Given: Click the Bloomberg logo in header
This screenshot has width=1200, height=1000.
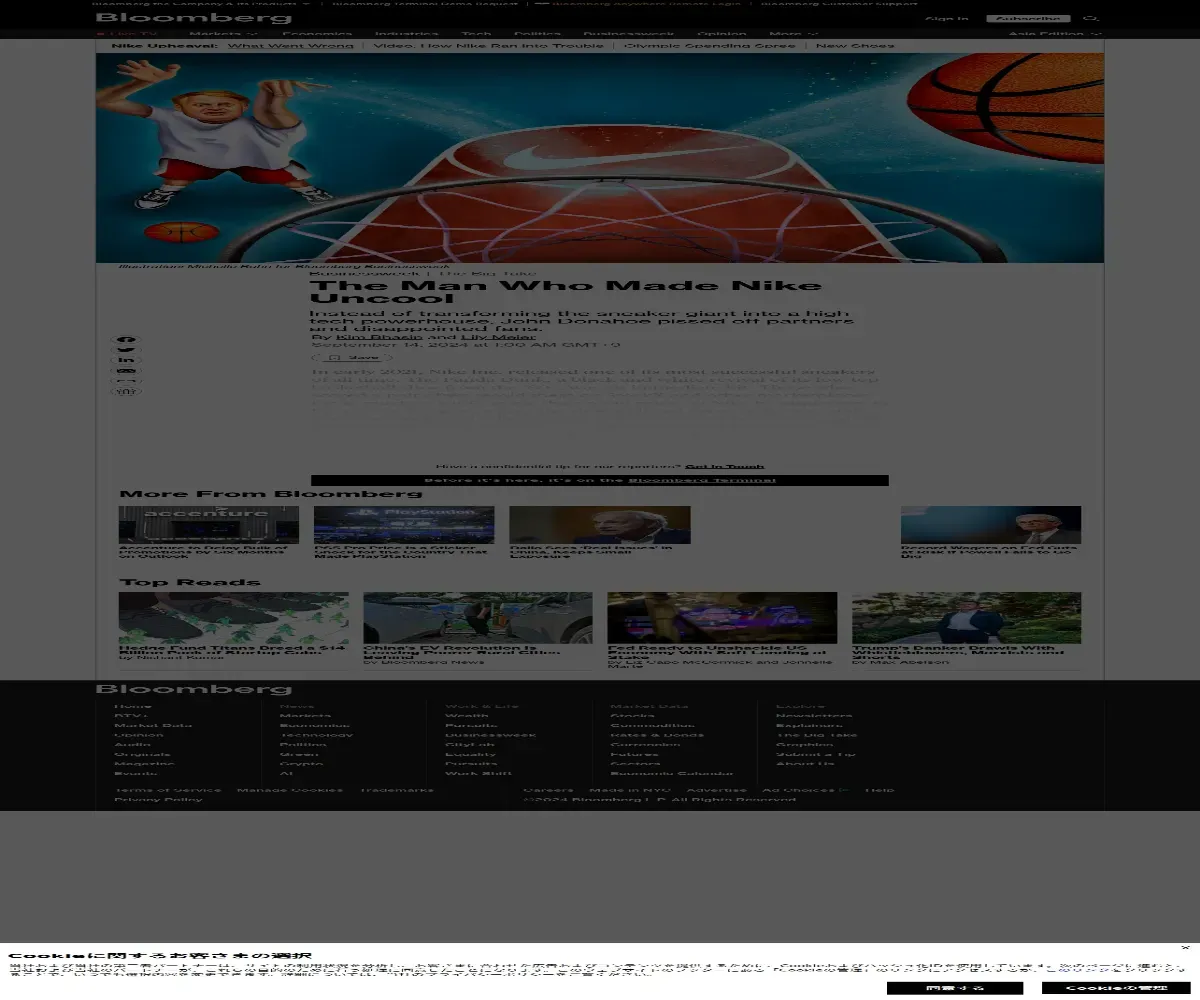Looking at the screenshot, I should click(193, 18).
